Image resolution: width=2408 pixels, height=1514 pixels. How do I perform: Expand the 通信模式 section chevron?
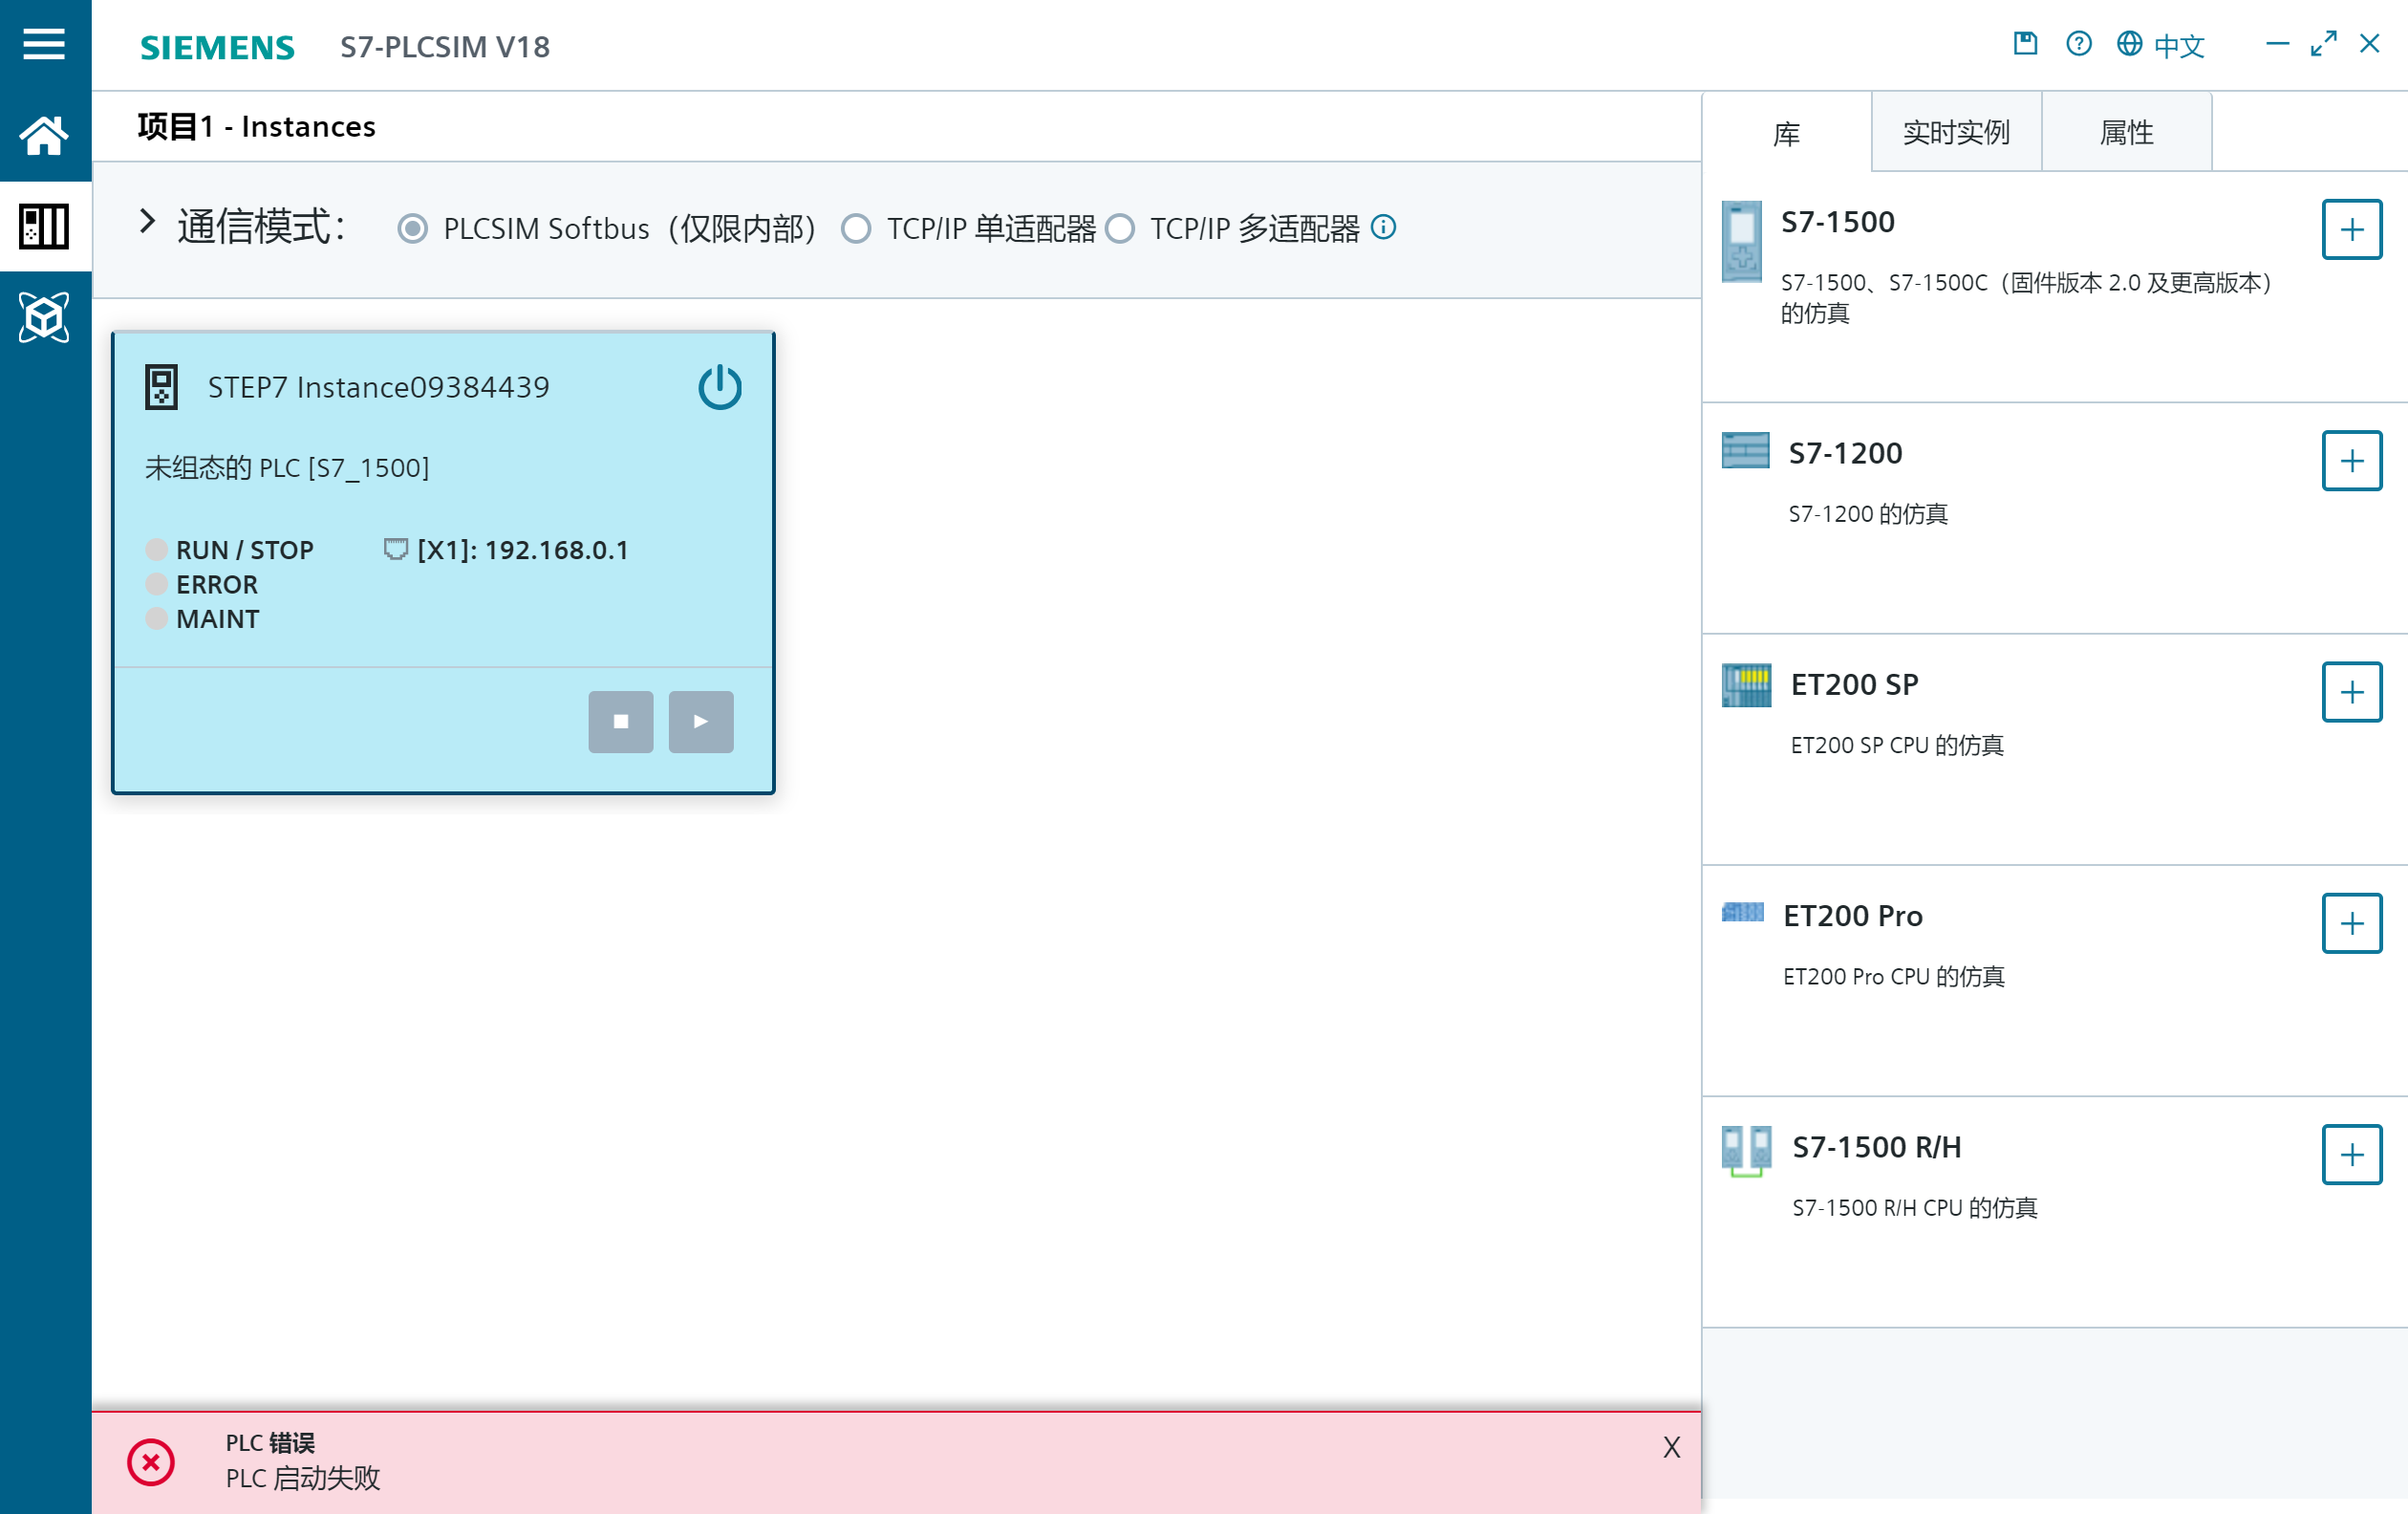(x=147, y=222)
